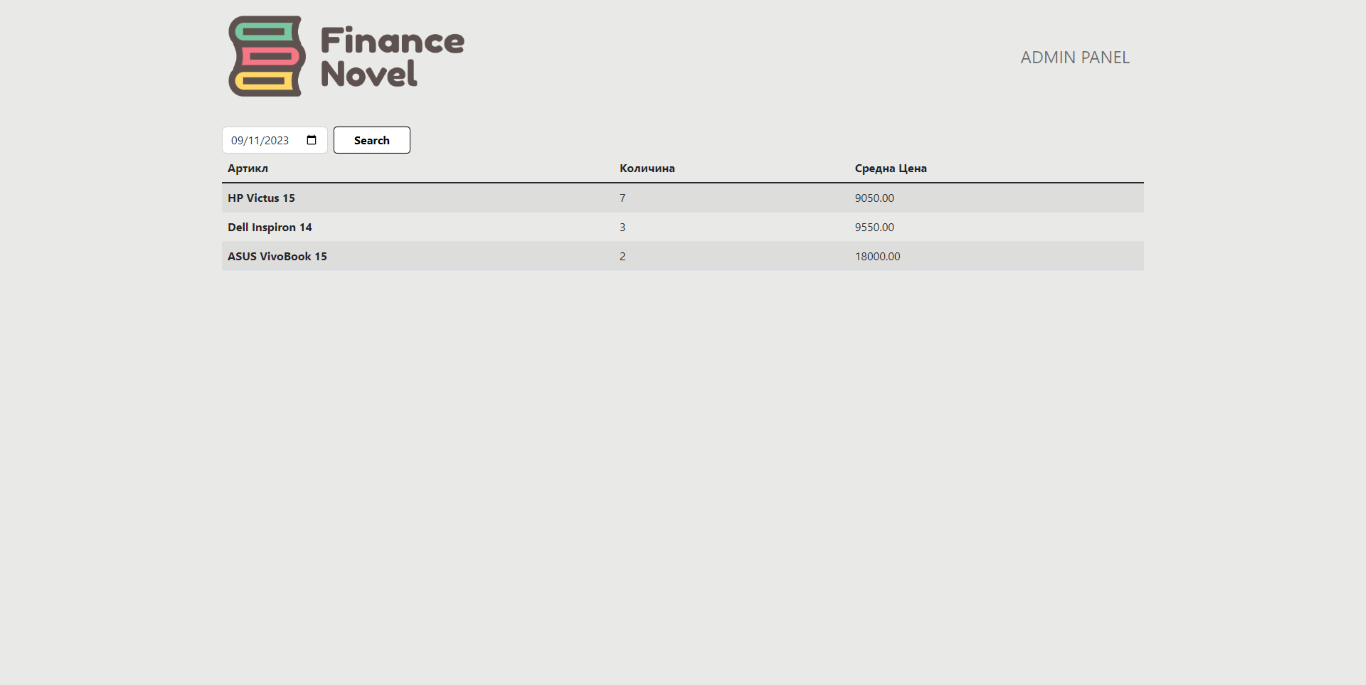The height and width of the screenshot is (685, 1366).
Task: Click the average price 9550.00 cell
Action: click(x=874, y=227)
